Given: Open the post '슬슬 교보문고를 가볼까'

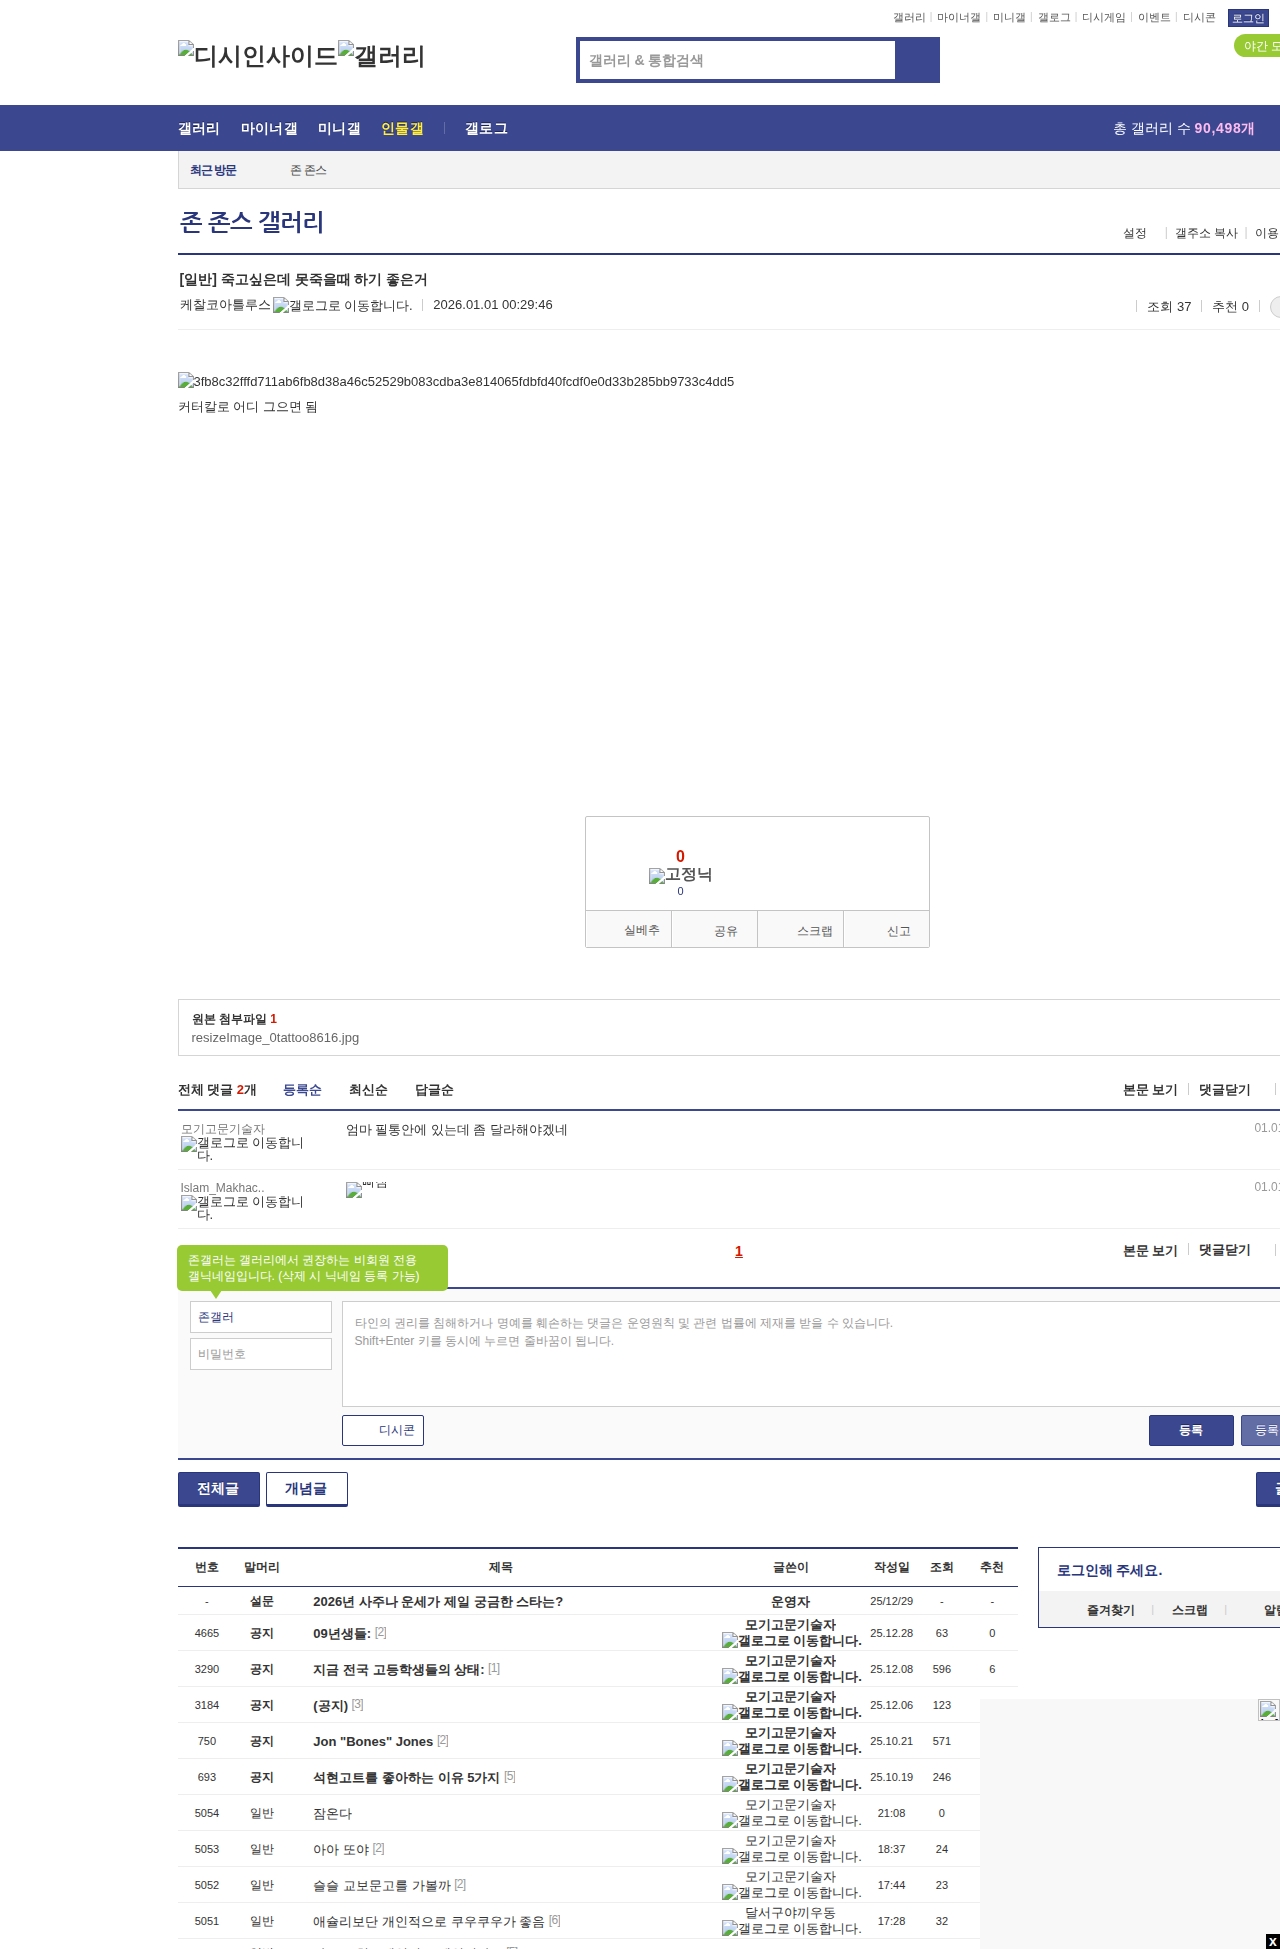Looking at the screenshot, I should [382, 1885].
